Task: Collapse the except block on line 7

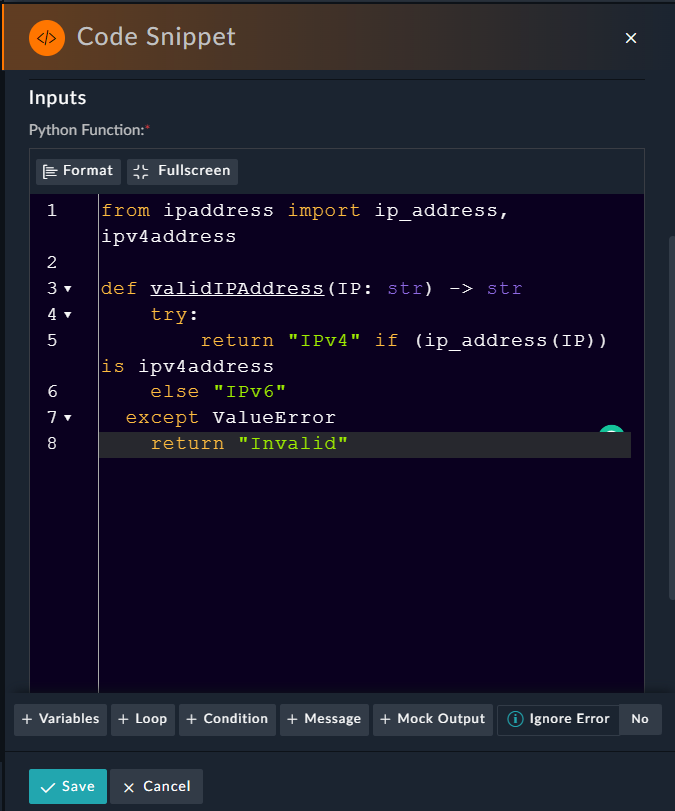Action: tap(68, 418)
